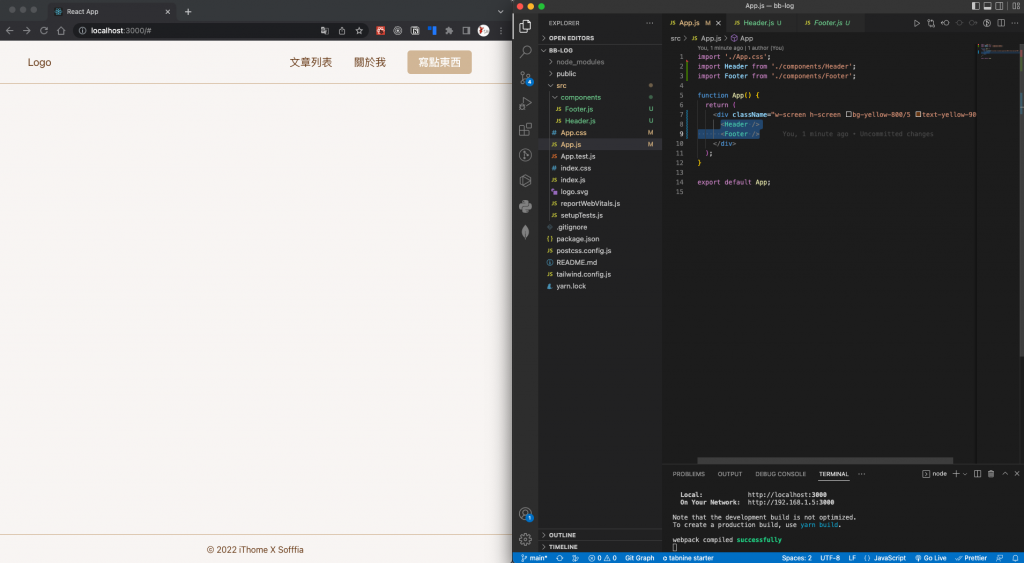Viewport: 1024px width, 563px height.
Task: Toggle Go Live server in status bar
Action: click(x=931, y=558)
